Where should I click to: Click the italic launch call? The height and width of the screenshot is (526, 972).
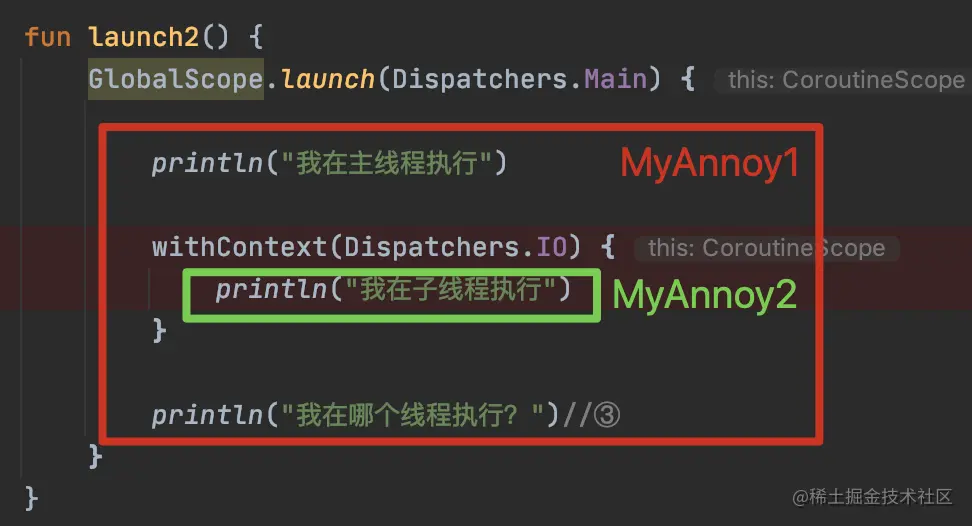tap(327, 79)
